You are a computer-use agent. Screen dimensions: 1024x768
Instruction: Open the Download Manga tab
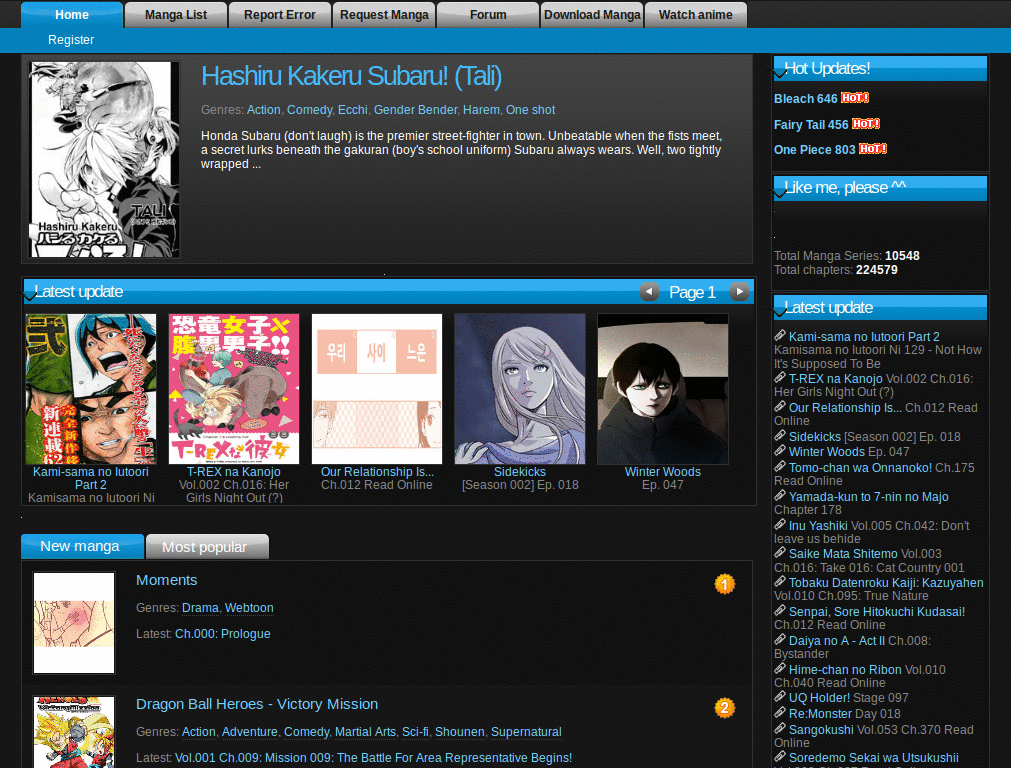[x=592, y=14]
